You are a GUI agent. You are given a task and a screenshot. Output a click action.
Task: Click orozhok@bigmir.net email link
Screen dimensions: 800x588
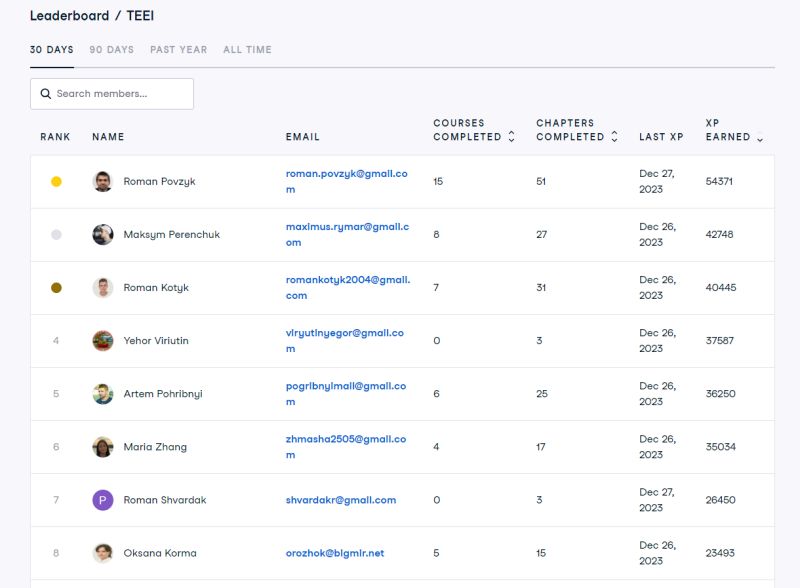pos(335,553)
